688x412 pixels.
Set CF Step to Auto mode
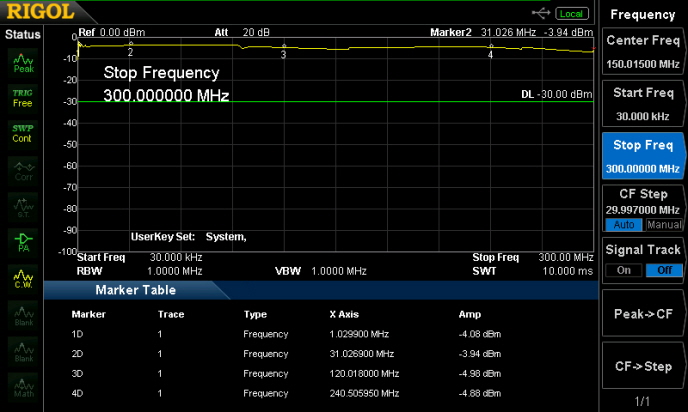coord(624,224)
